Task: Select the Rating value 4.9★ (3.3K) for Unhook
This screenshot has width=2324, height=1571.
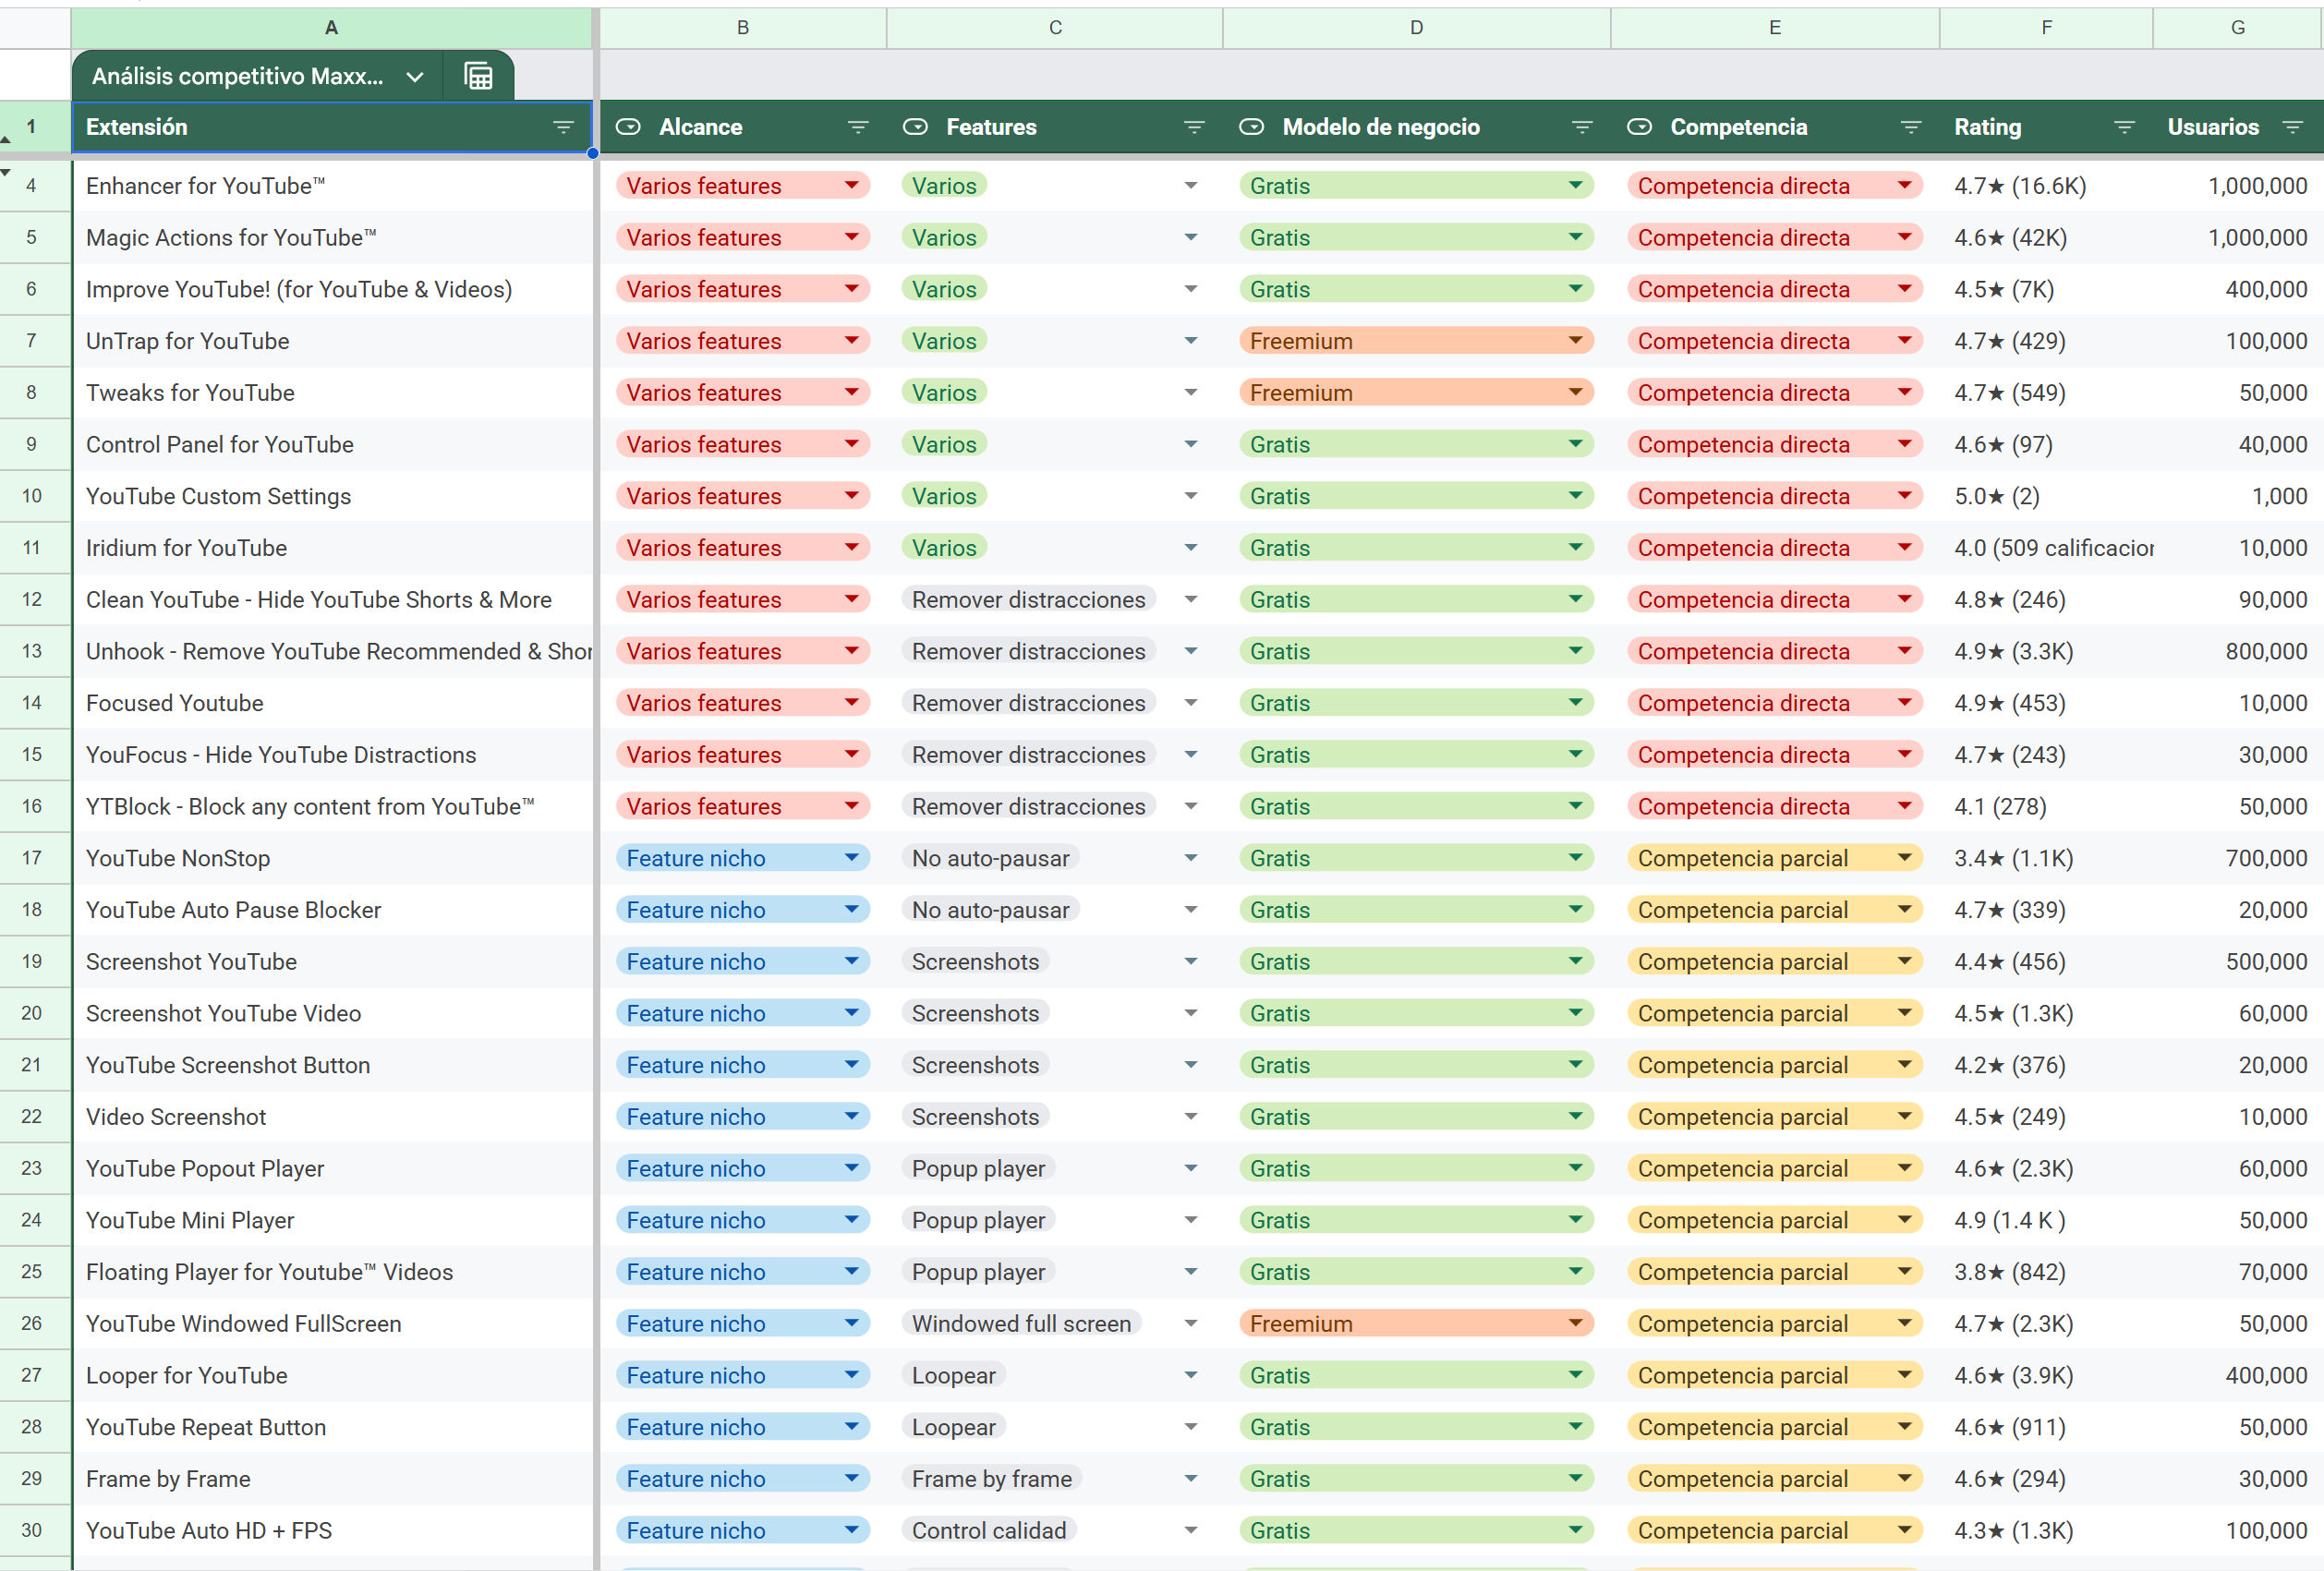Action: coord(2013,651)
